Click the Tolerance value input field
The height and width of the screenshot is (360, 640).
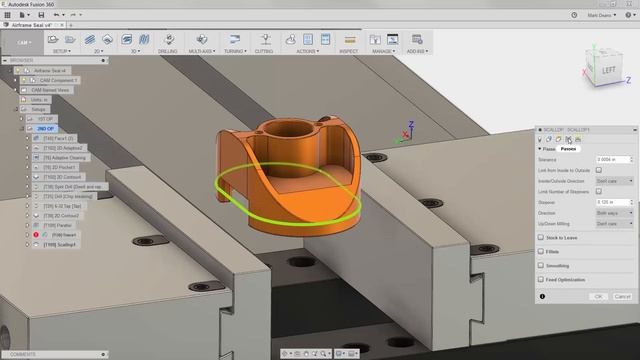[614, 160]
